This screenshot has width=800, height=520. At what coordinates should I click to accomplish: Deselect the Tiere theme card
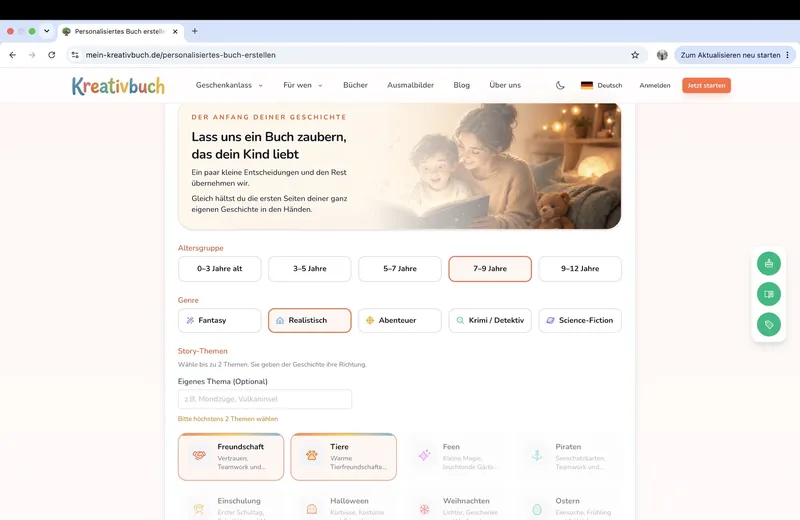tap(343, 457)
